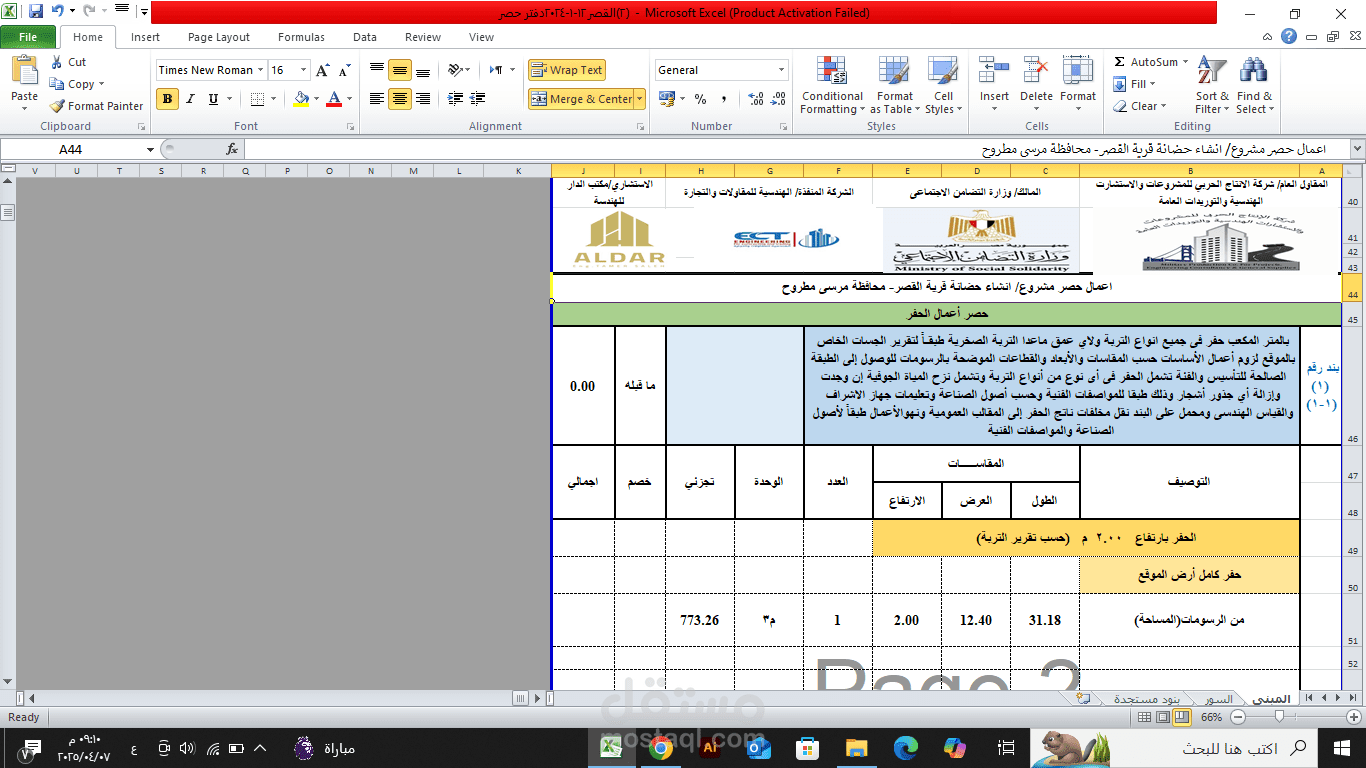Screen dimensions: 1366x768
Task: Expand the Font Color dropdown arrow
Action: tap(350, 99)
